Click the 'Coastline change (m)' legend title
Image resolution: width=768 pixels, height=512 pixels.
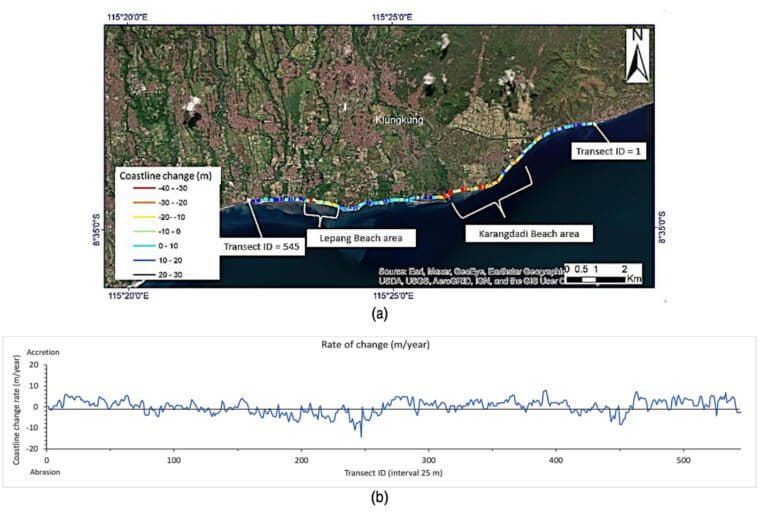pyautogui.click(x=166, y=175)
